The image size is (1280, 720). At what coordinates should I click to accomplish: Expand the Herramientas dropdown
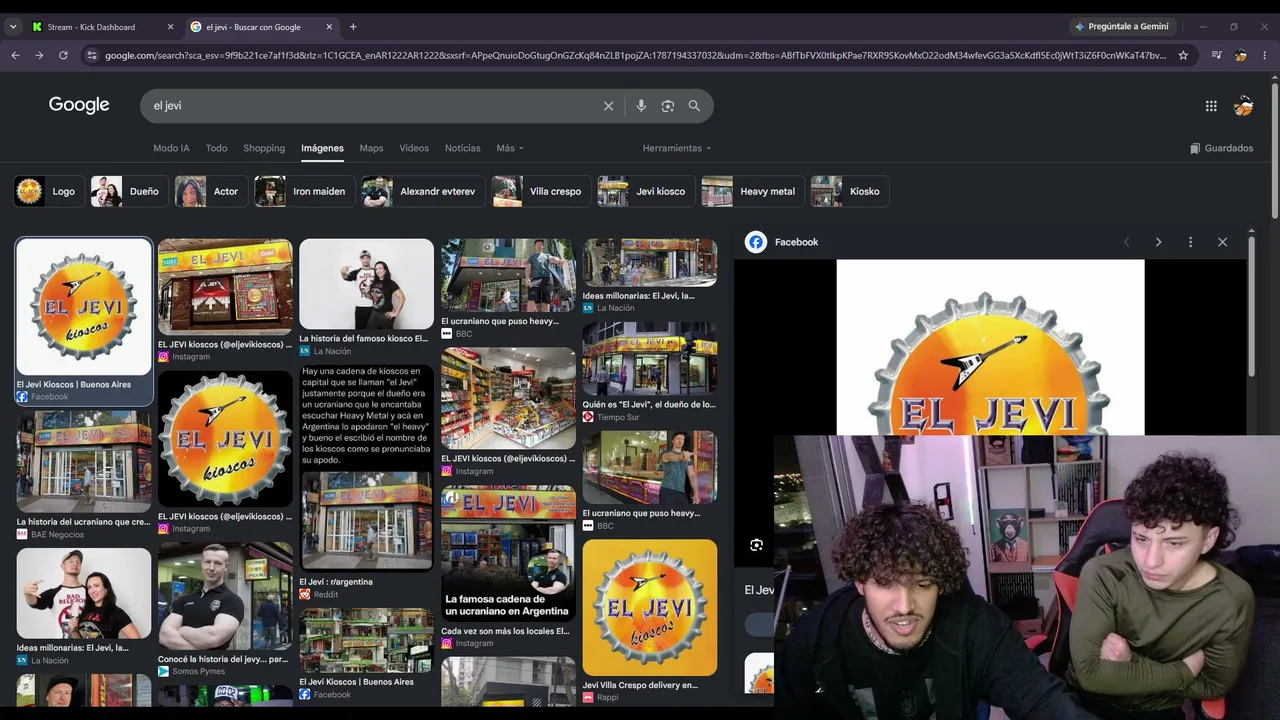click(x=677, y=148)
